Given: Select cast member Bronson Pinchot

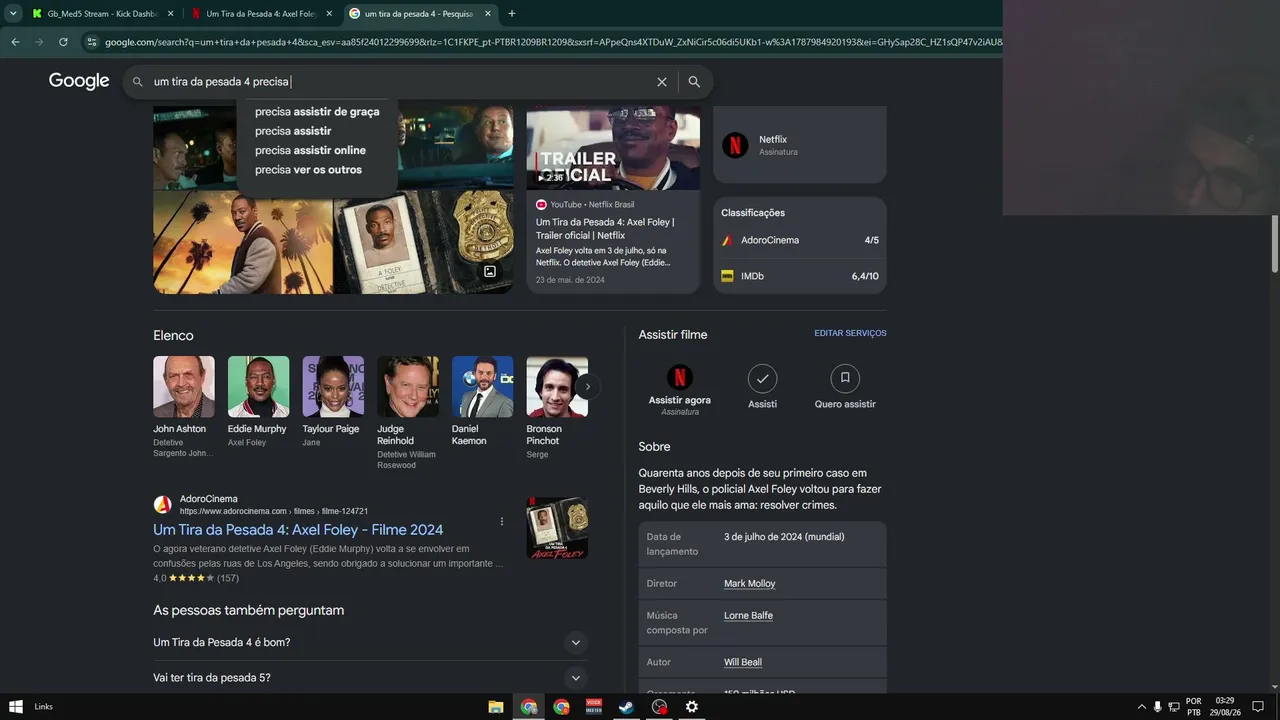Looking at the screenshot, I should point(557,407).
